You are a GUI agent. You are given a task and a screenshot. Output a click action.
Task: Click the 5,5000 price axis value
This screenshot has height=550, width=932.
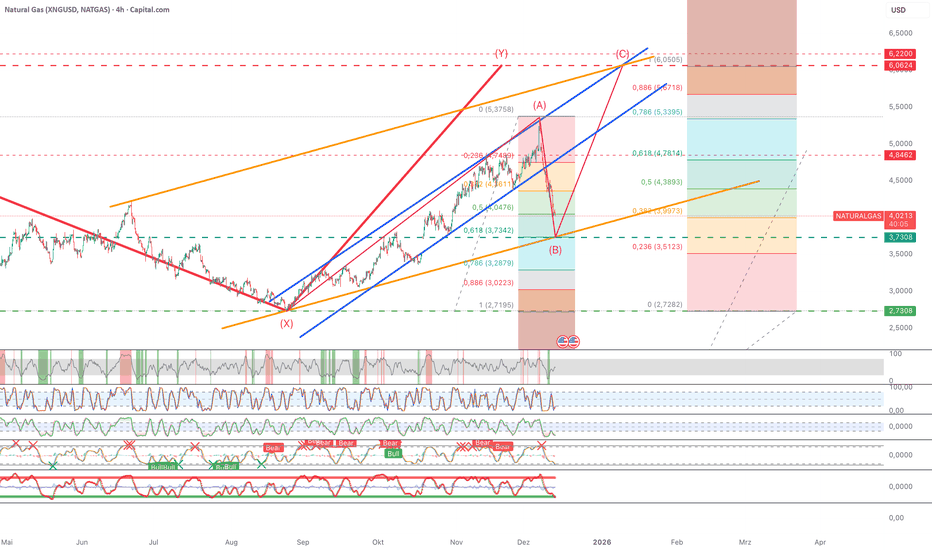tap(900, 107)
